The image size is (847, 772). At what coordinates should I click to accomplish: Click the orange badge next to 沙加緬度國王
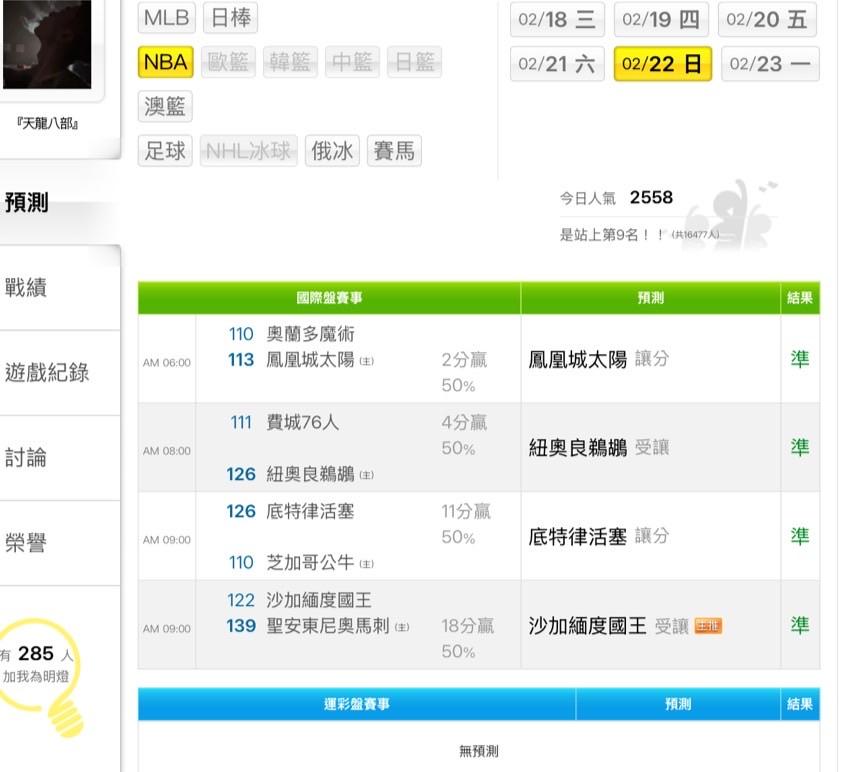(708, 626)
